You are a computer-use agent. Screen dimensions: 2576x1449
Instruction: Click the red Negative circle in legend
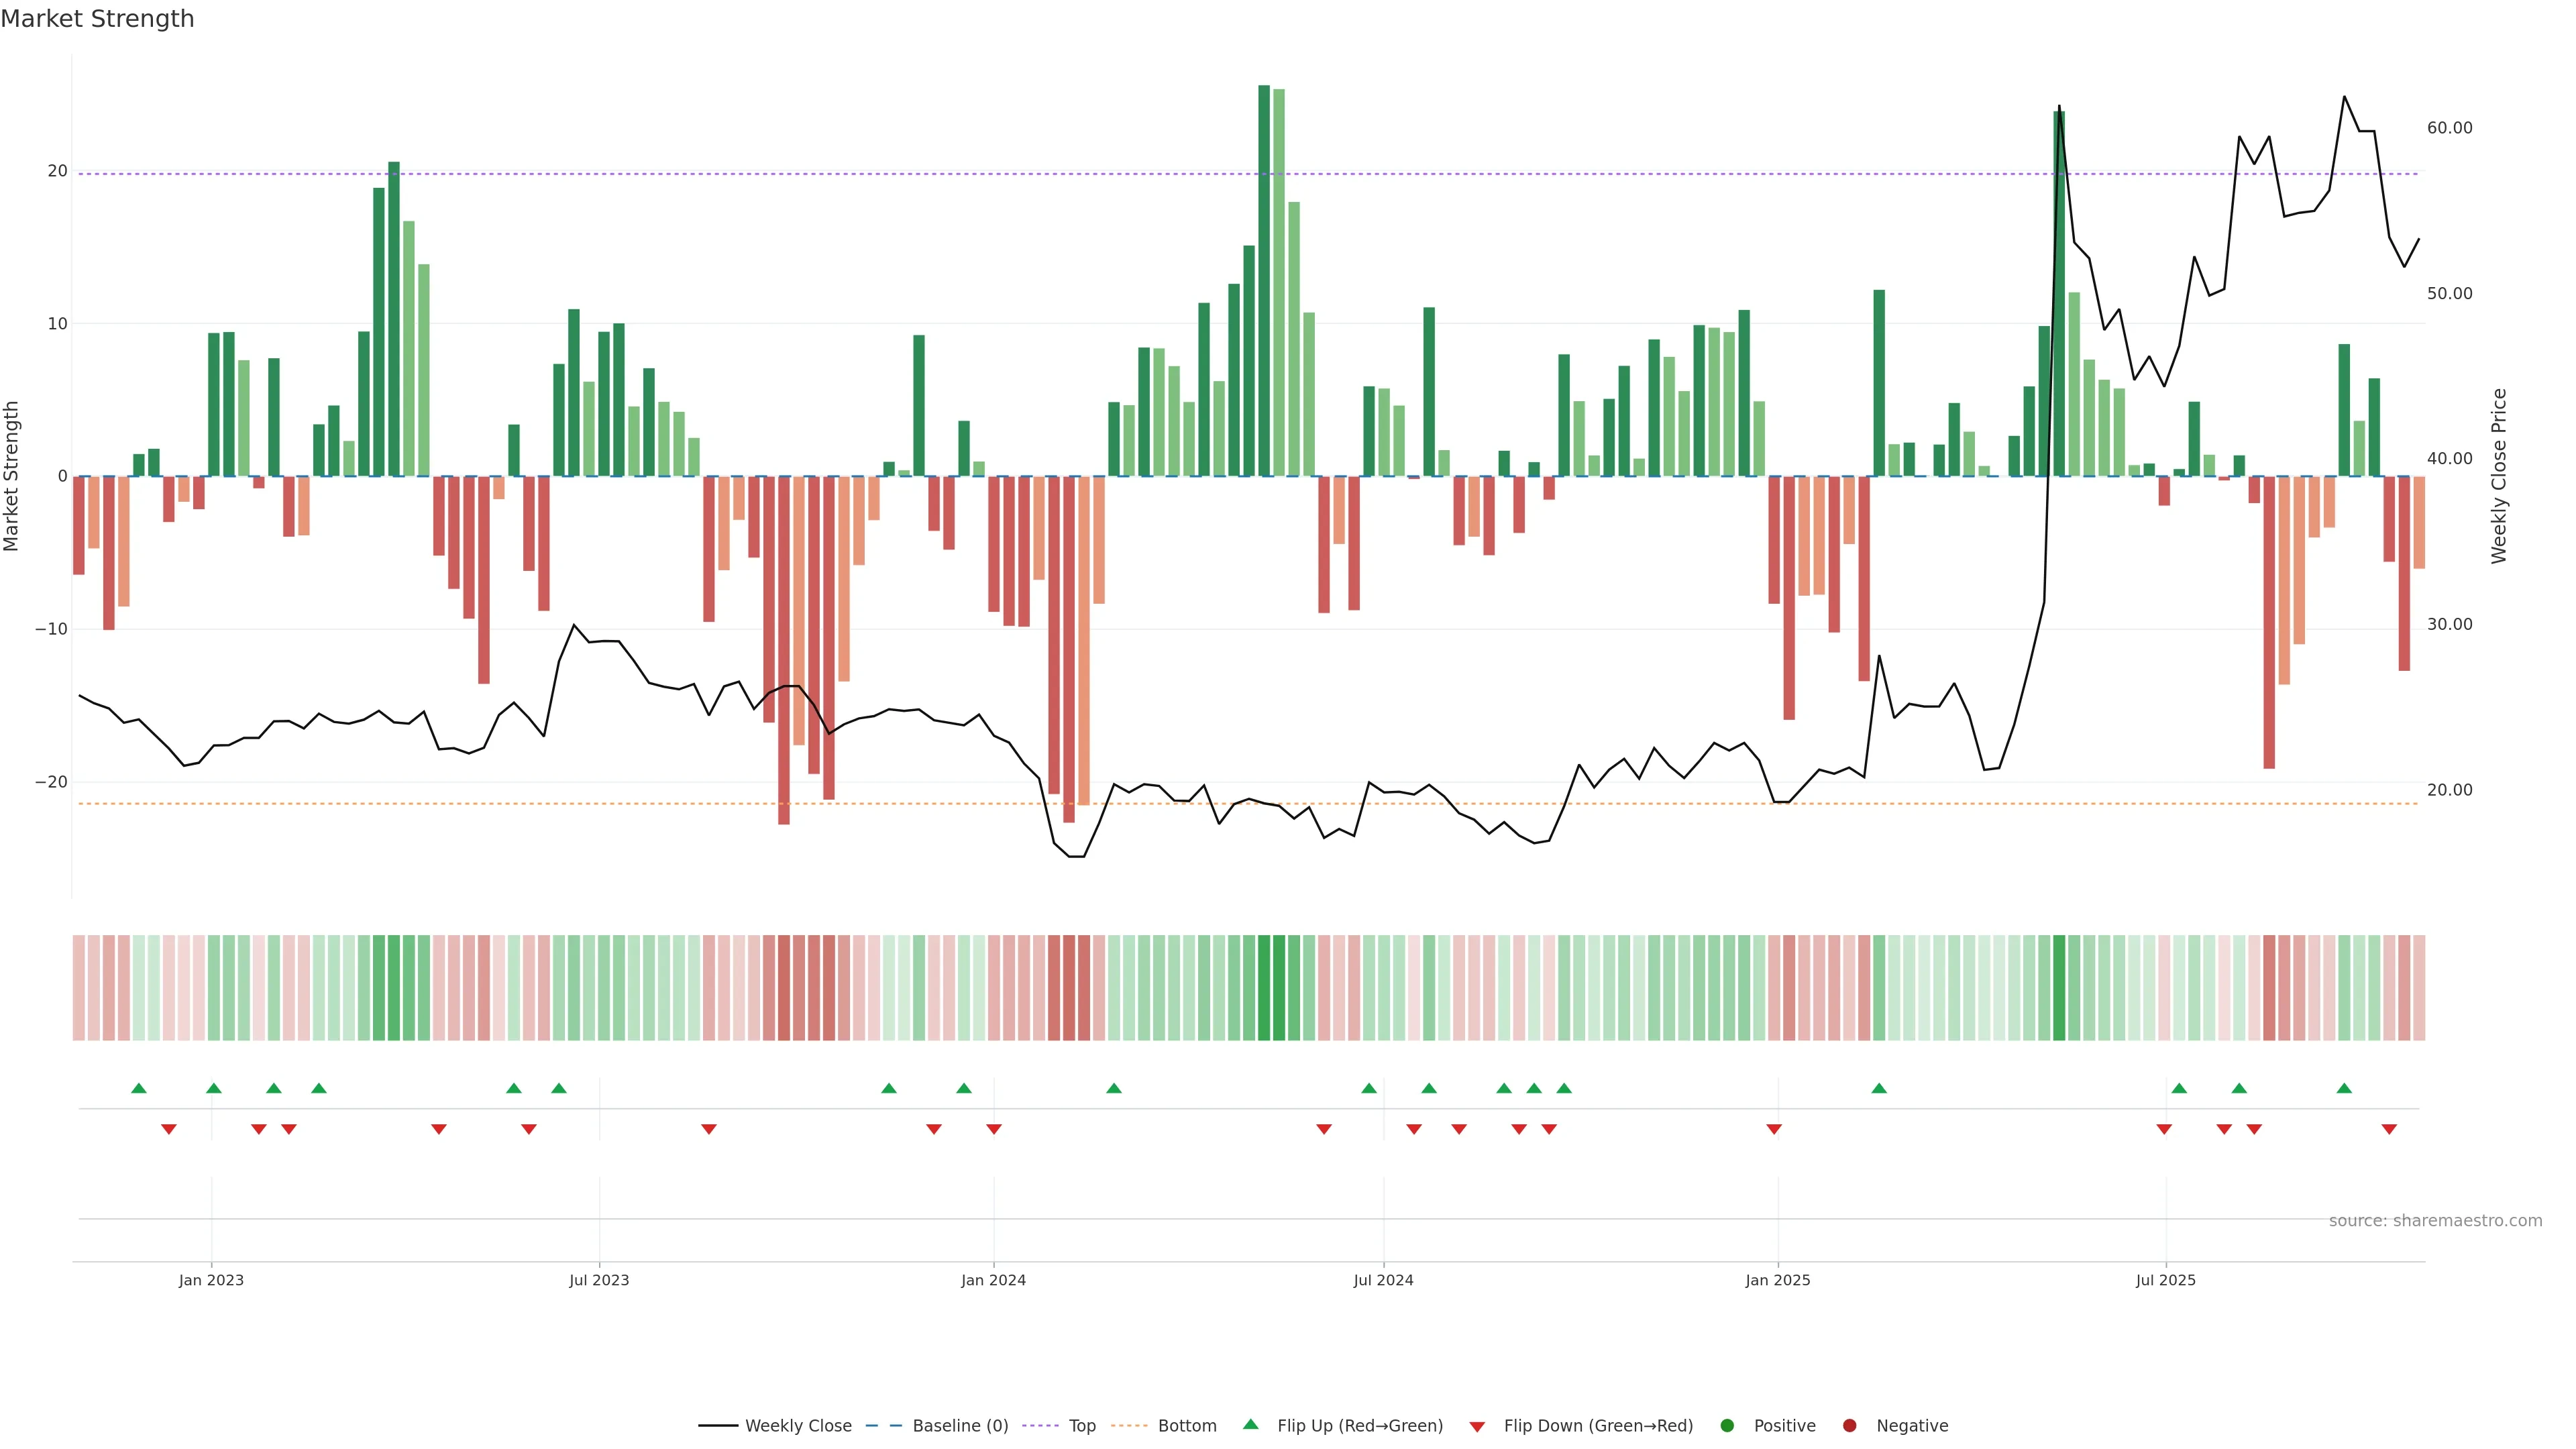tap(1849, 1425)
